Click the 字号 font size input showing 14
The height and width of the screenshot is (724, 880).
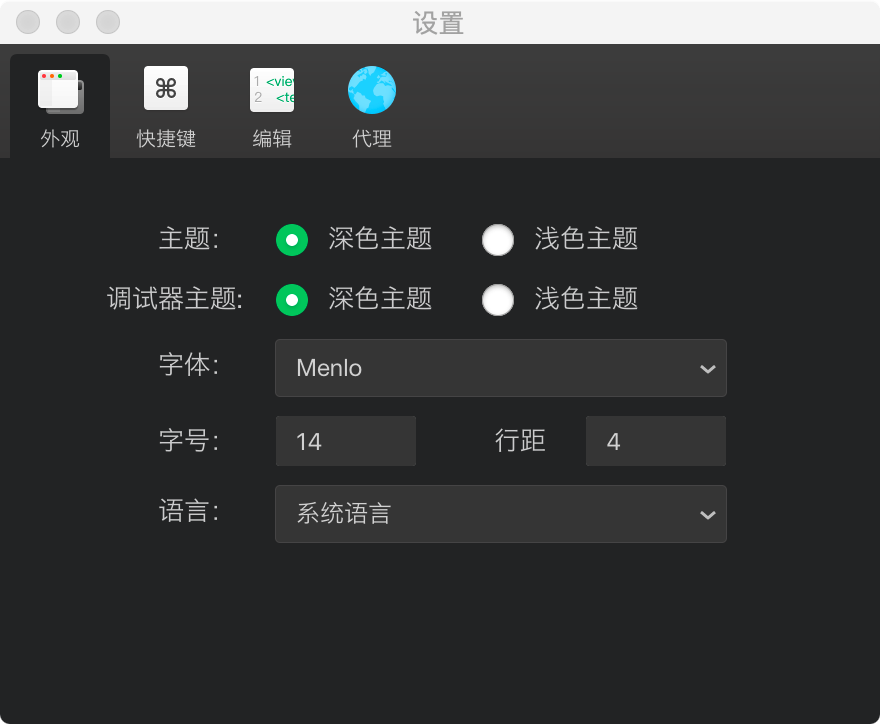(345, 441)
